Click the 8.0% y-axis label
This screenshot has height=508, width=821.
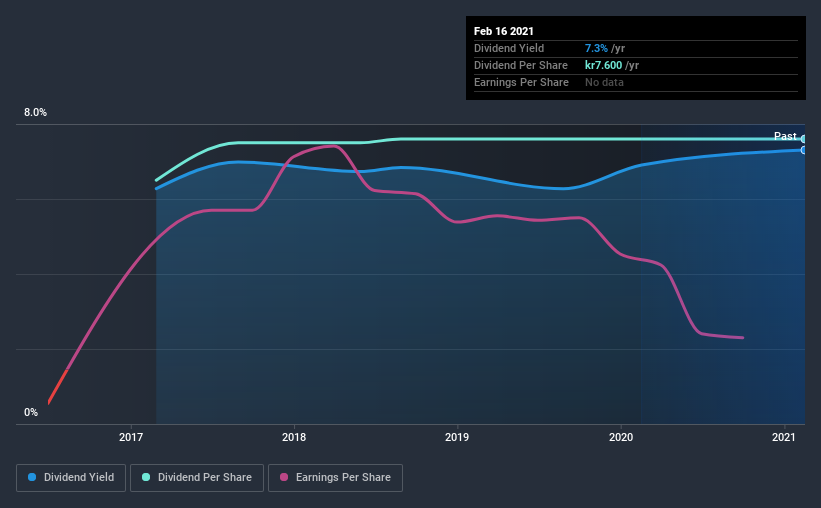(x=36, y=112)
